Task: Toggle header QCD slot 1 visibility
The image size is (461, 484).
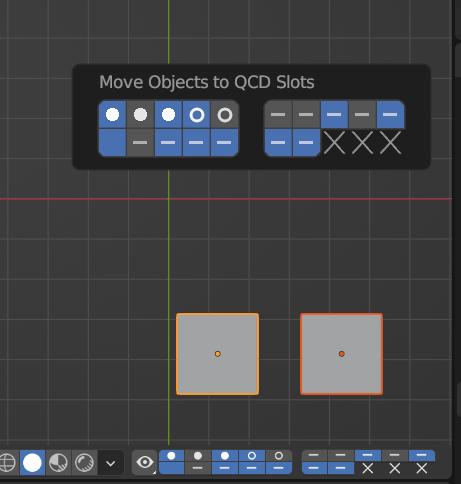Action: point(171,456)
